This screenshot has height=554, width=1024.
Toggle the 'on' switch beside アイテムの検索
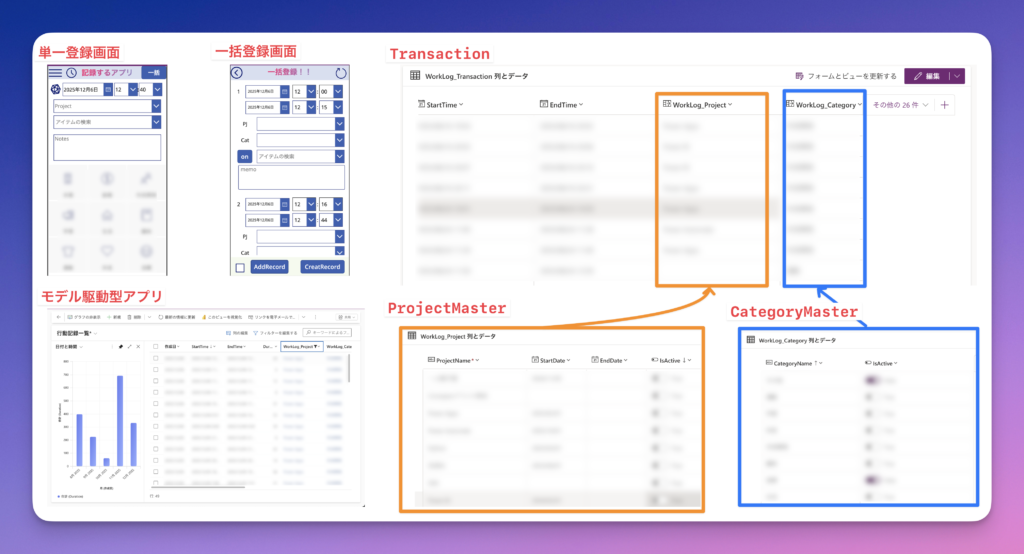point(244,156)
